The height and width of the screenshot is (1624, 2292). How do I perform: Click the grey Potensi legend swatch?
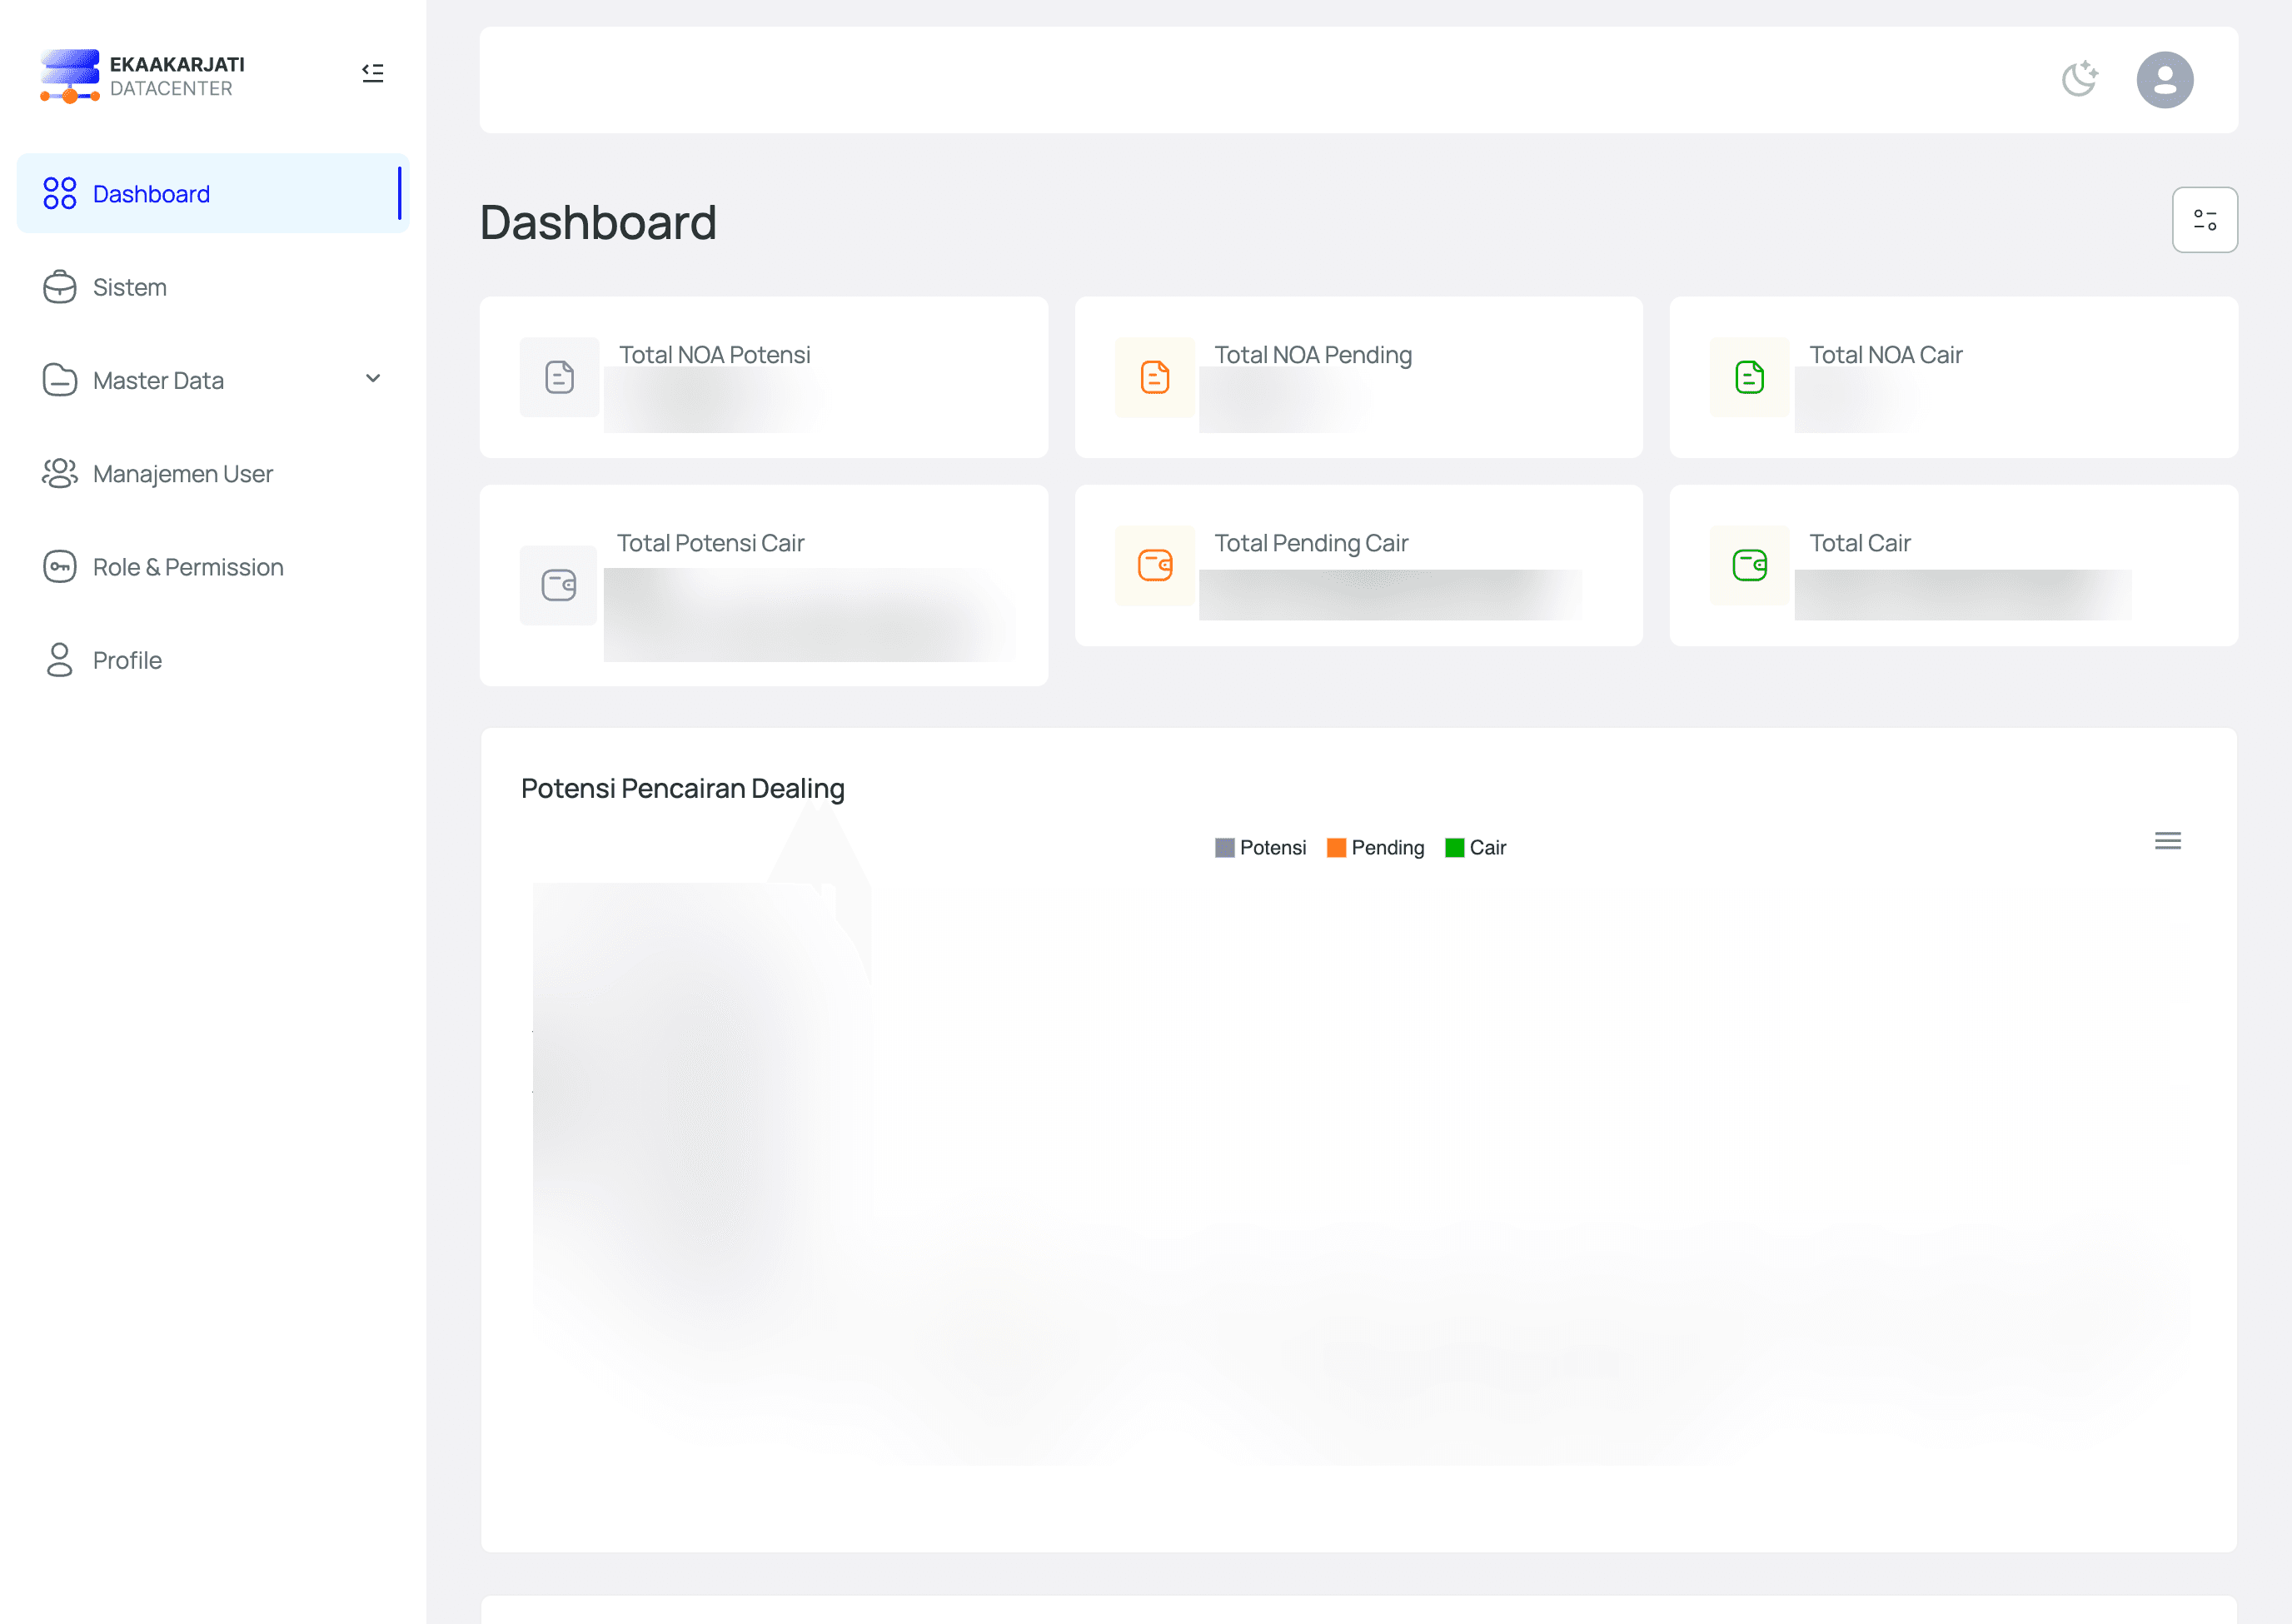[x=1224, y=848]
